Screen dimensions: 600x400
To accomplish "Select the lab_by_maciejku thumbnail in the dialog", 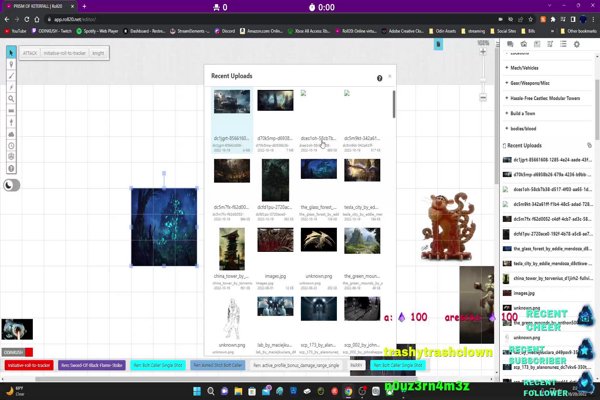I will 276,306.
